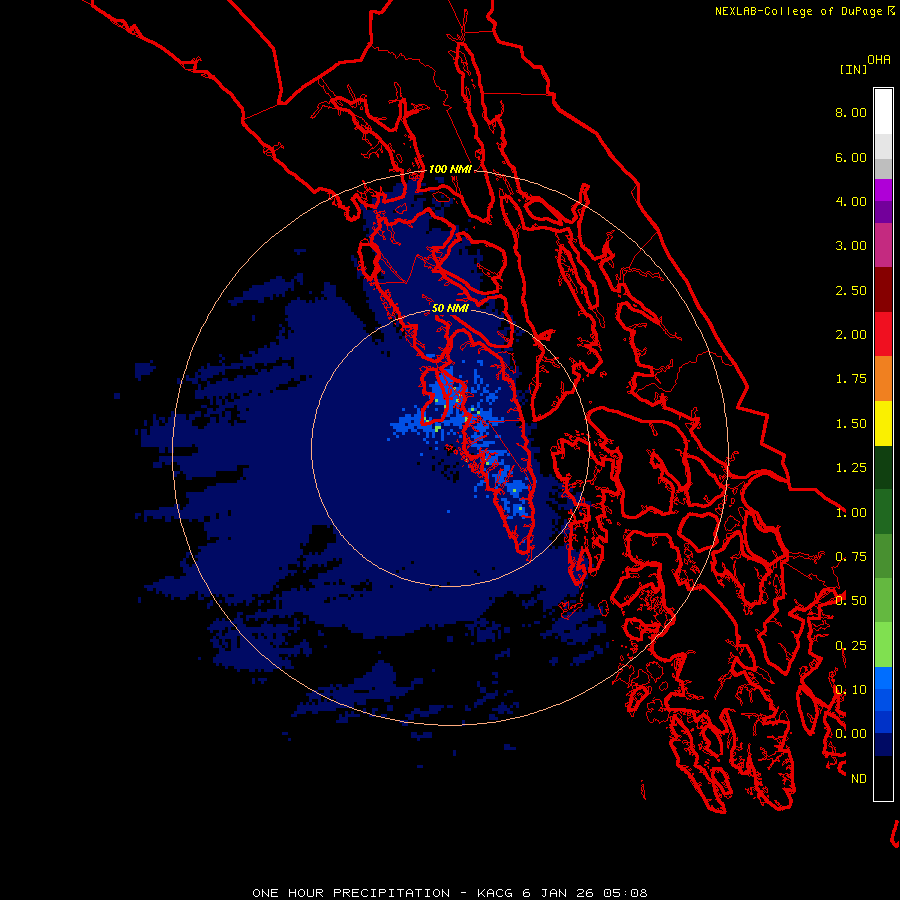Pick the white 8.00 color swatch
The width and height of the screenshot is (900, 900).
tap(883, 112)
